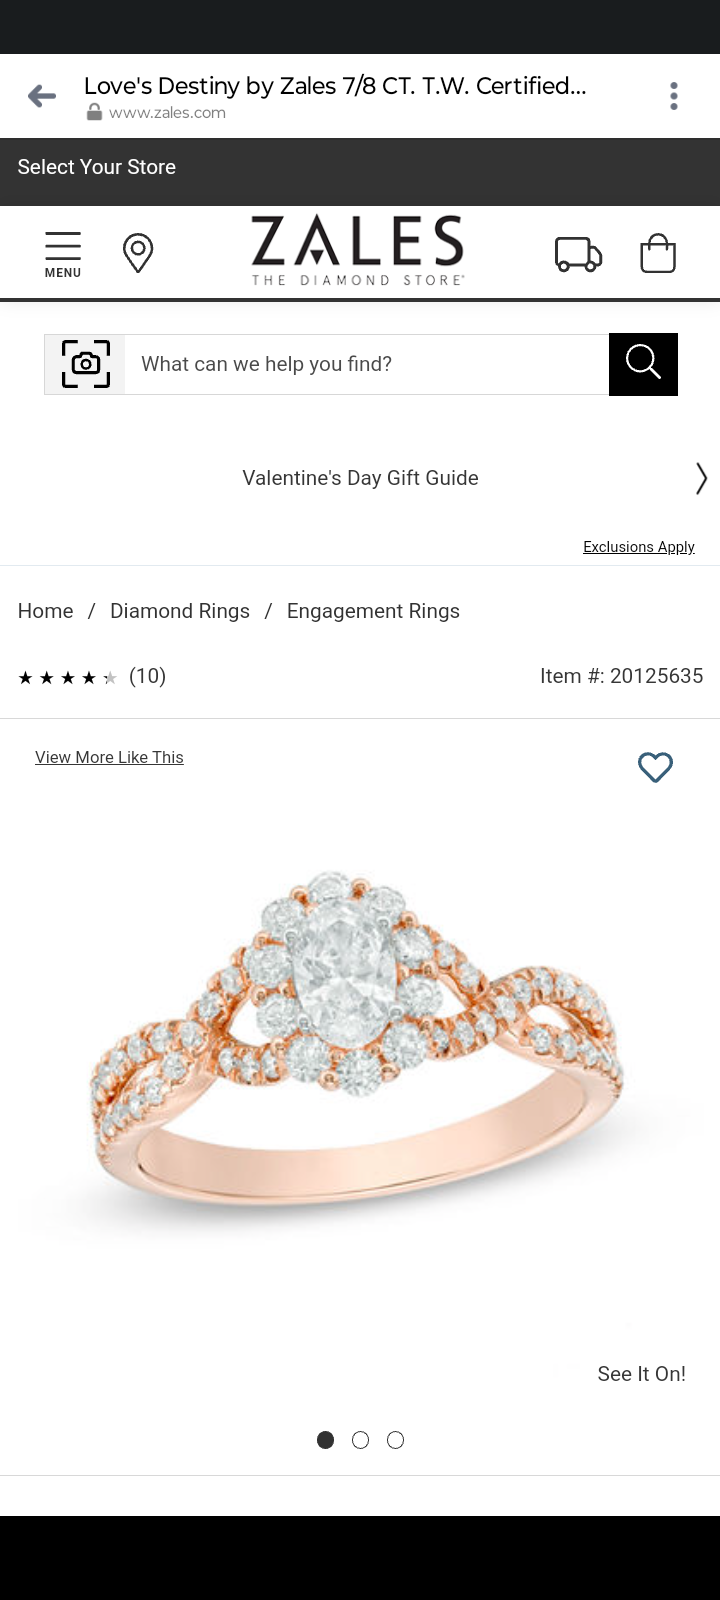Open Select Your Store bar

pyautogui.click(x=360, y=167)
